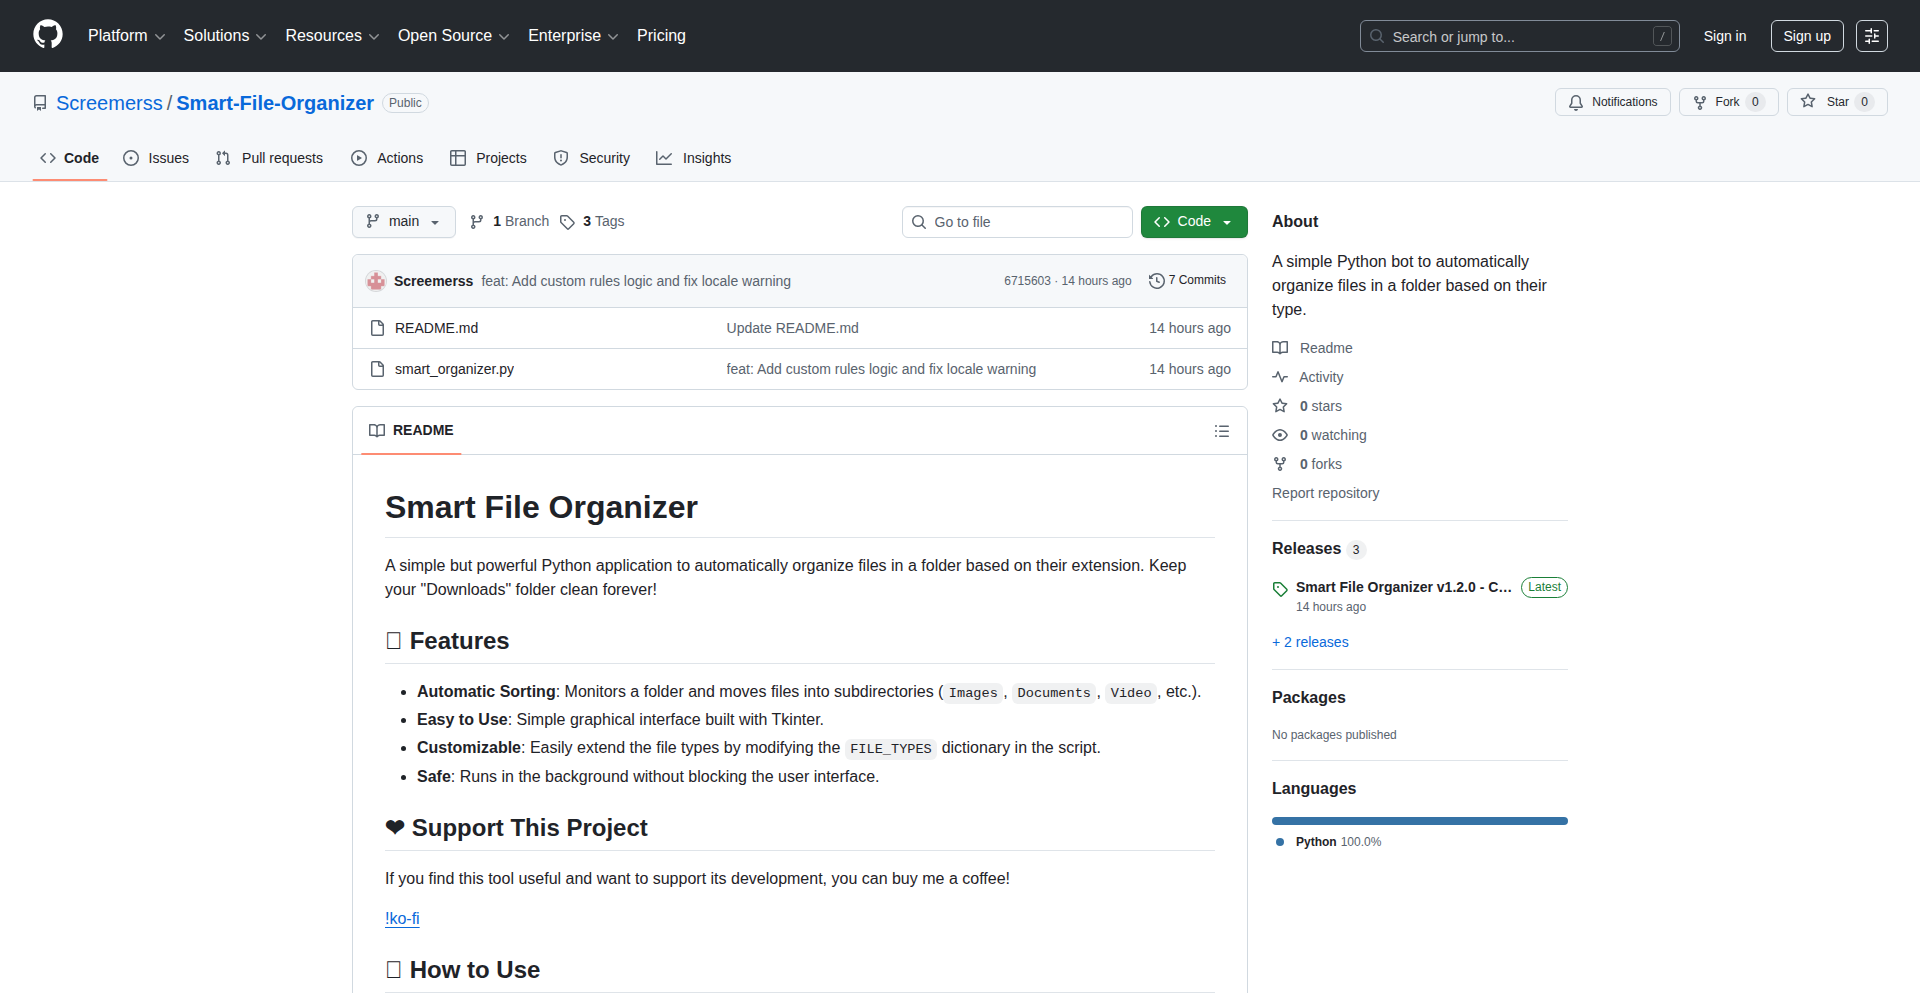Open the Pull requests tab
Screen dimensions: 1920x993
pos(269,158)
